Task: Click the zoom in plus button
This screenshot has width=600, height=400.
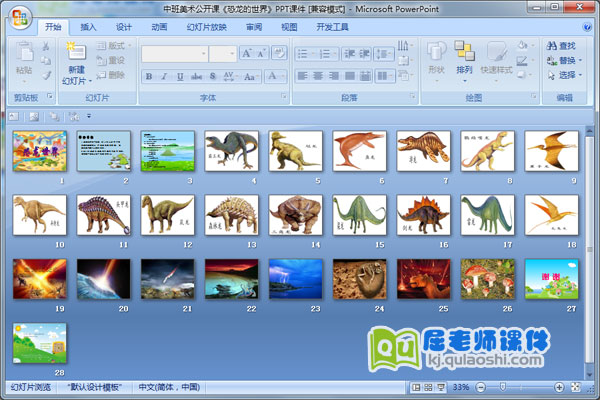Action: 558,386
